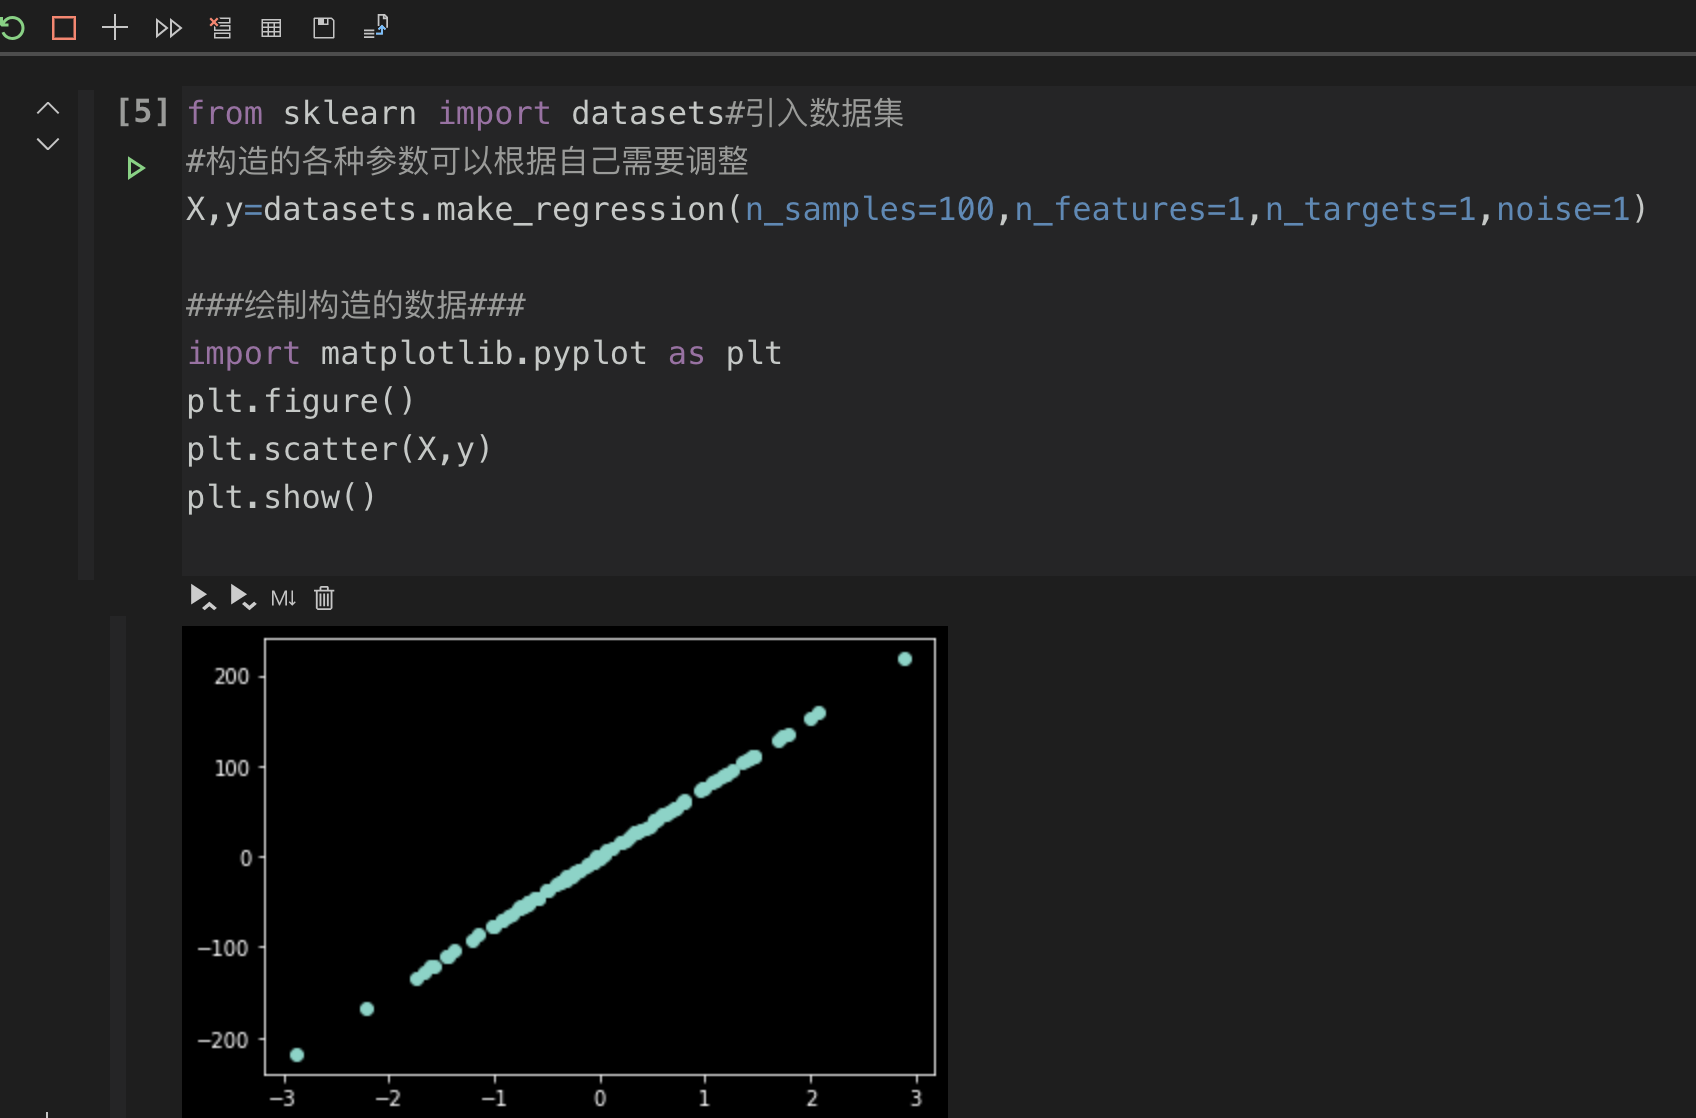Screen dimensions: 1696x1118
Task: Delete the current cell
Action: (323, 597)
